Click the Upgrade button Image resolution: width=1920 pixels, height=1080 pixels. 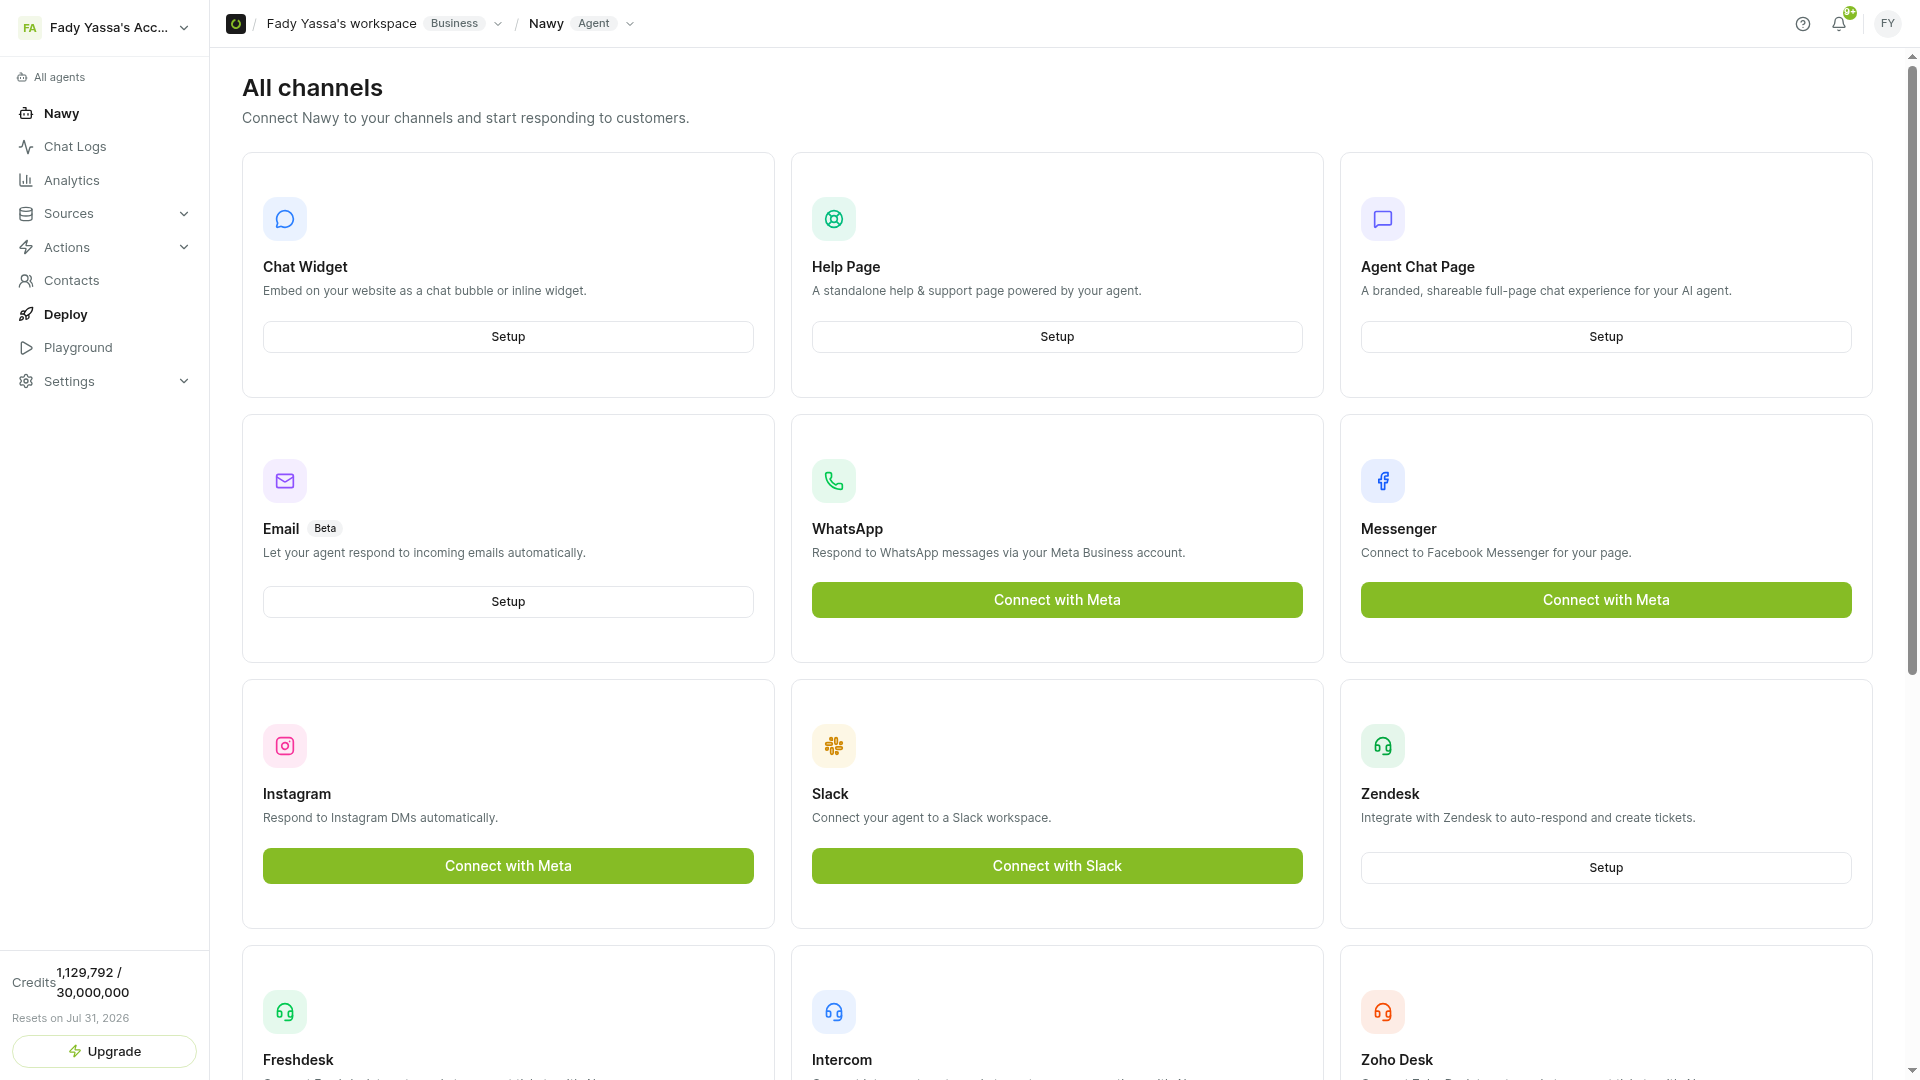coord(104,1052)
